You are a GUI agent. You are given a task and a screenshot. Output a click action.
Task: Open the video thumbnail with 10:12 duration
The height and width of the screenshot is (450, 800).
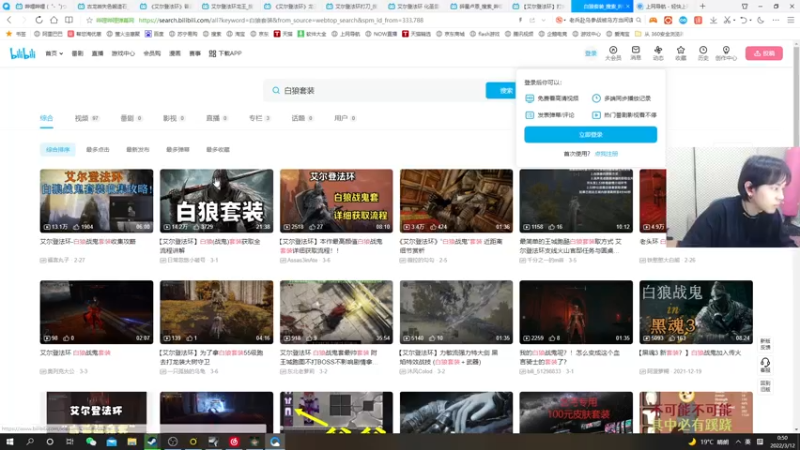click(576, 201)
